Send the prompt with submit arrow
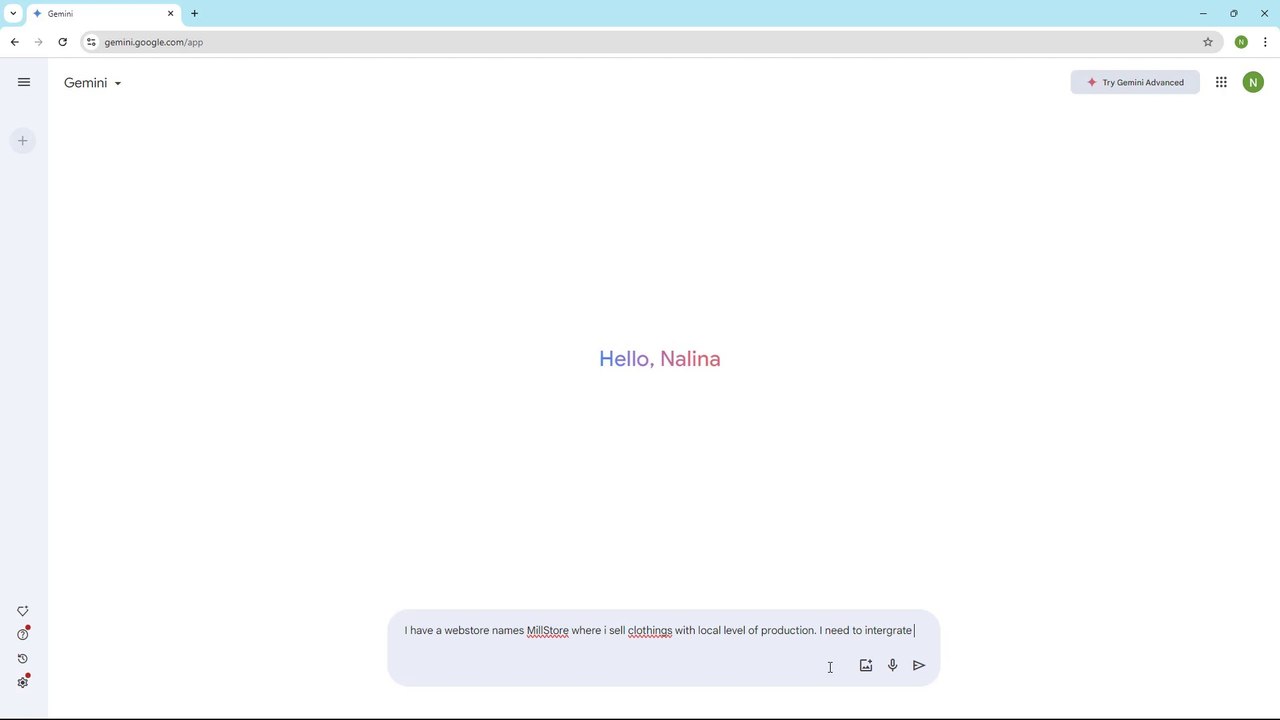Screen dimensions: 1280x720 point(919,665)
